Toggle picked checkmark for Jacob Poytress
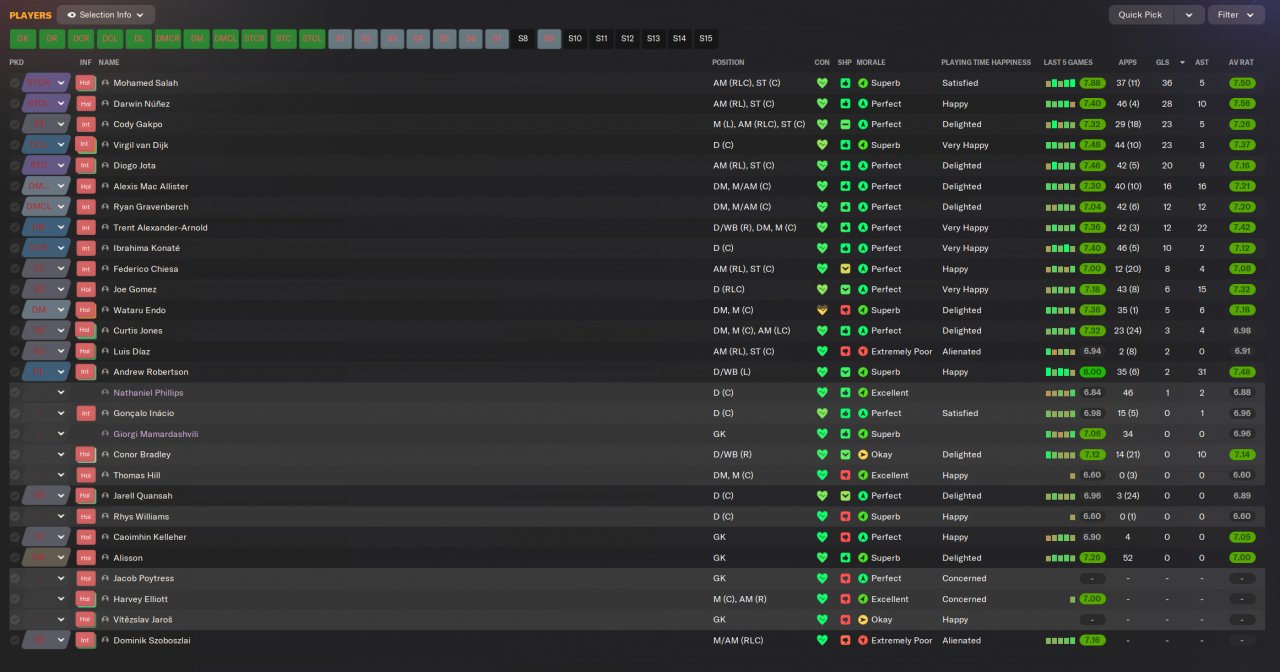 click(14, 578)
